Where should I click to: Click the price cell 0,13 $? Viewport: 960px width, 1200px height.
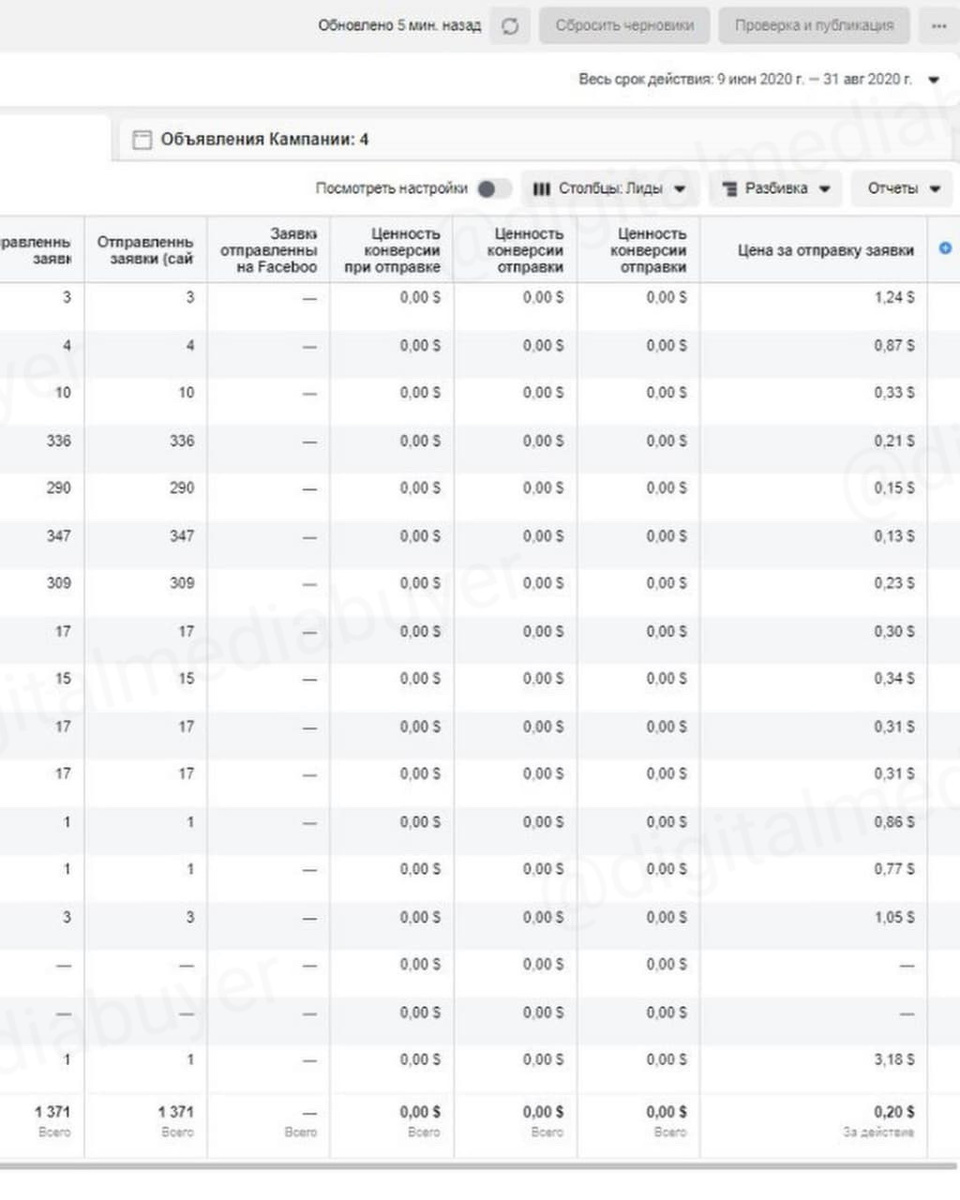pyautogui.click(x=894, y=536)
